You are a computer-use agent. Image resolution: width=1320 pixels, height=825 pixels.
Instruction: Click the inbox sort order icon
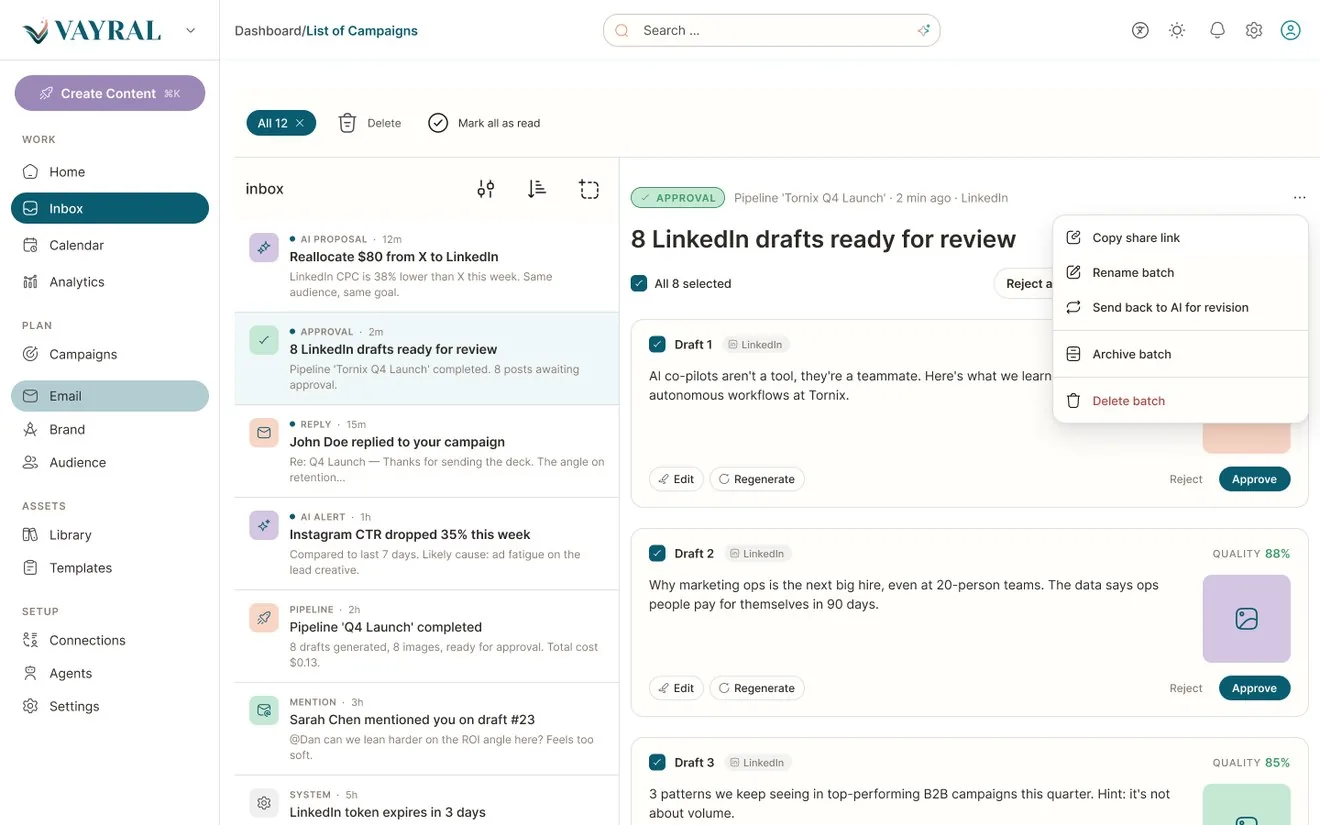537,189
